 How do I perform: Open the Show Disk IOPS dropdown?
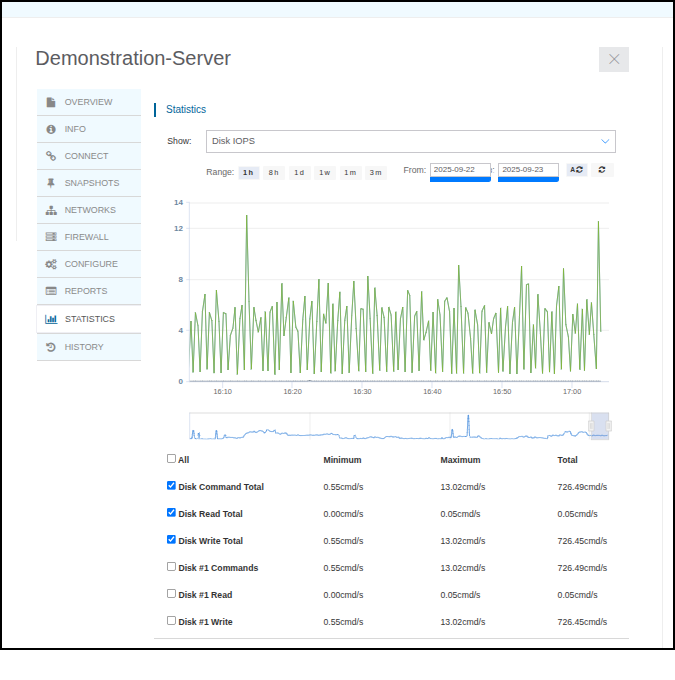410,141
